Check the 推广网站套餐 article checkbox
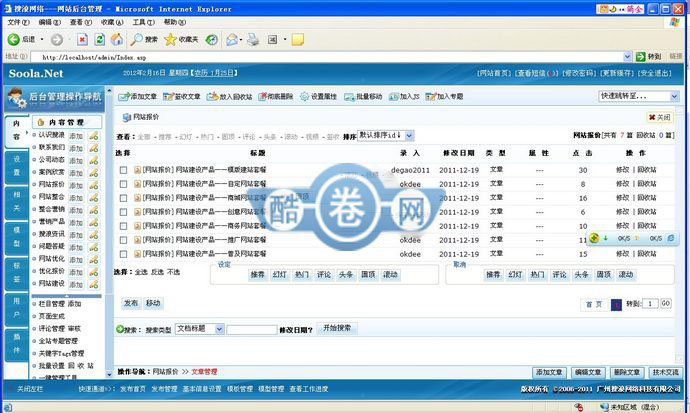 124,240
